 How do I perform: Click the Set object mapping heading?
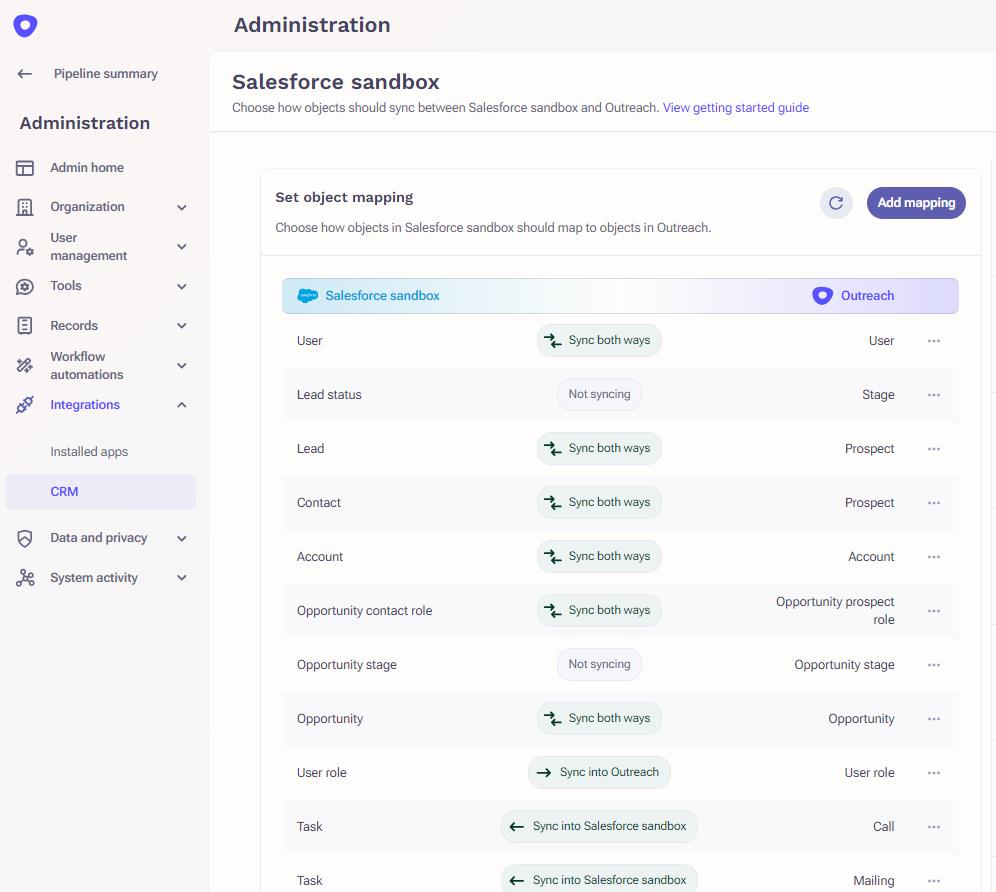click(344, 198)
